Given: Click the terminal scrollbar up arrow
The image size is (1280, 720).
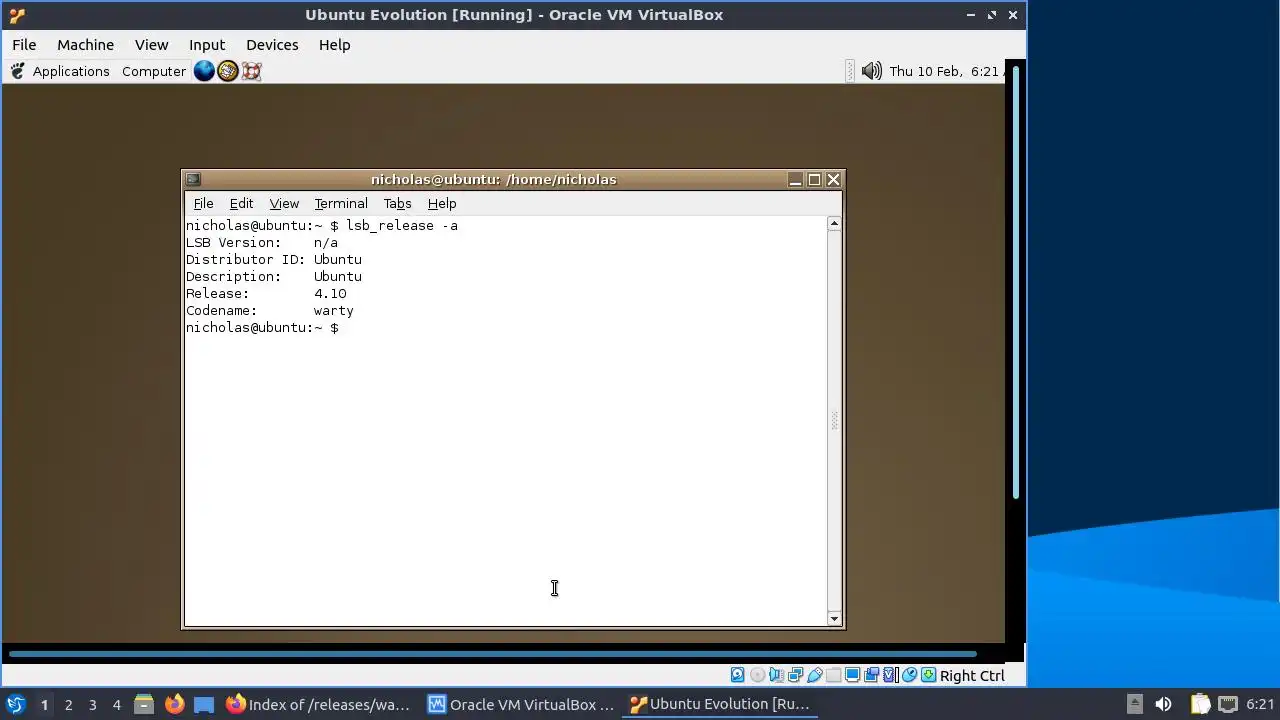Looking at the screenshot, I should tap(834, 224).
